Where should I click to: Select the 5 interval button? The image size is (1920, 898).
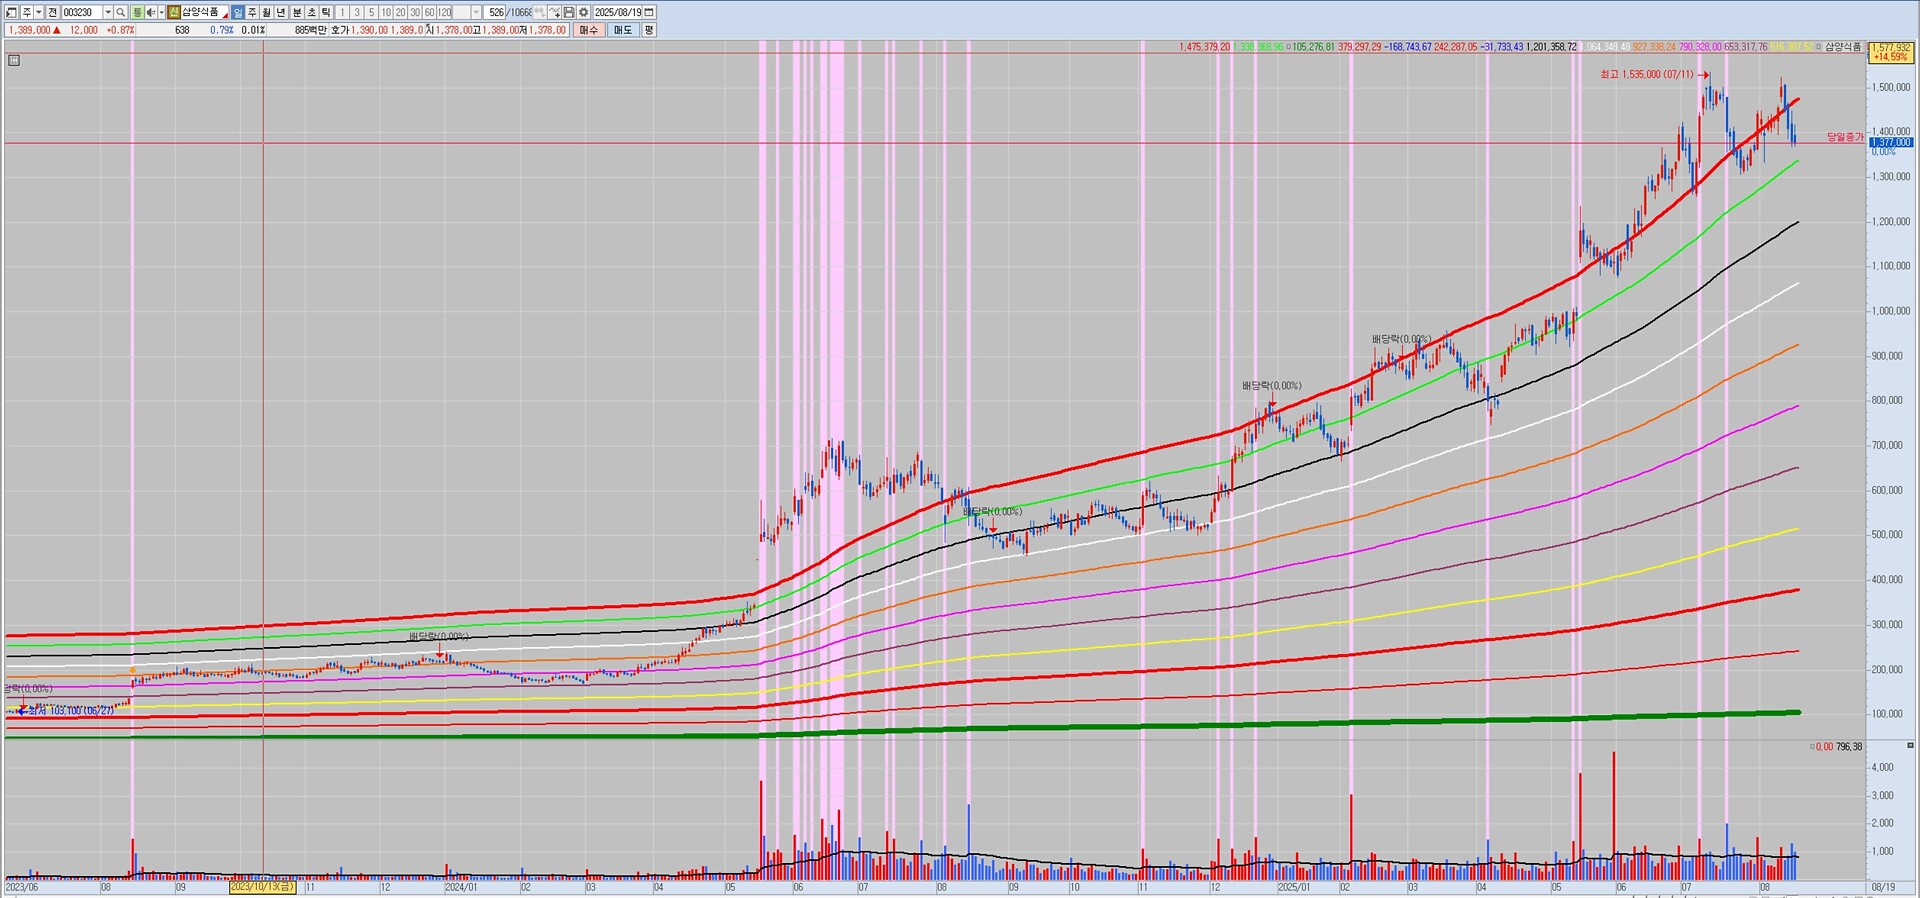[x=371, y=12]
